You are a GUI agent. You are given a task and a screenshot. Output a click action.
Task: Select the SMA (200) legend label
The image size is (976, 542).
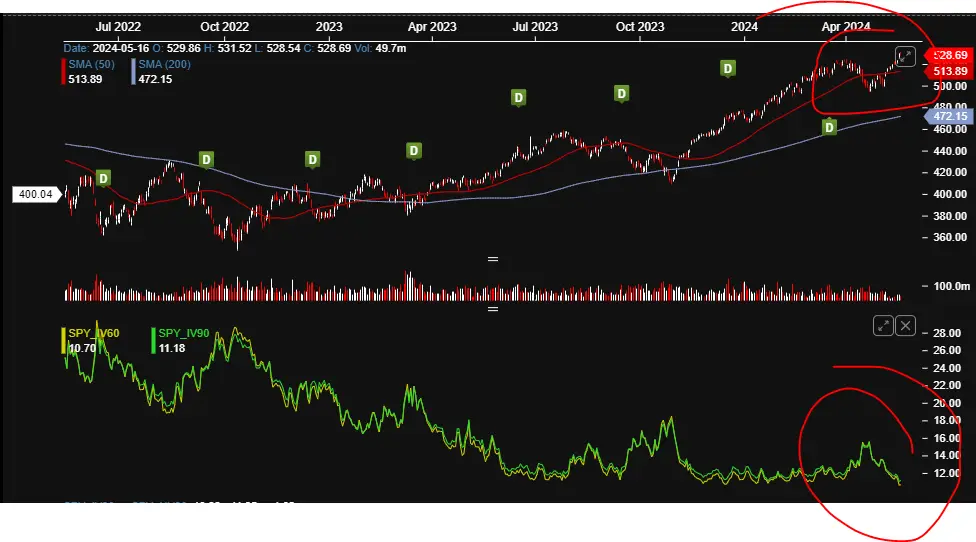coord(164,65)
